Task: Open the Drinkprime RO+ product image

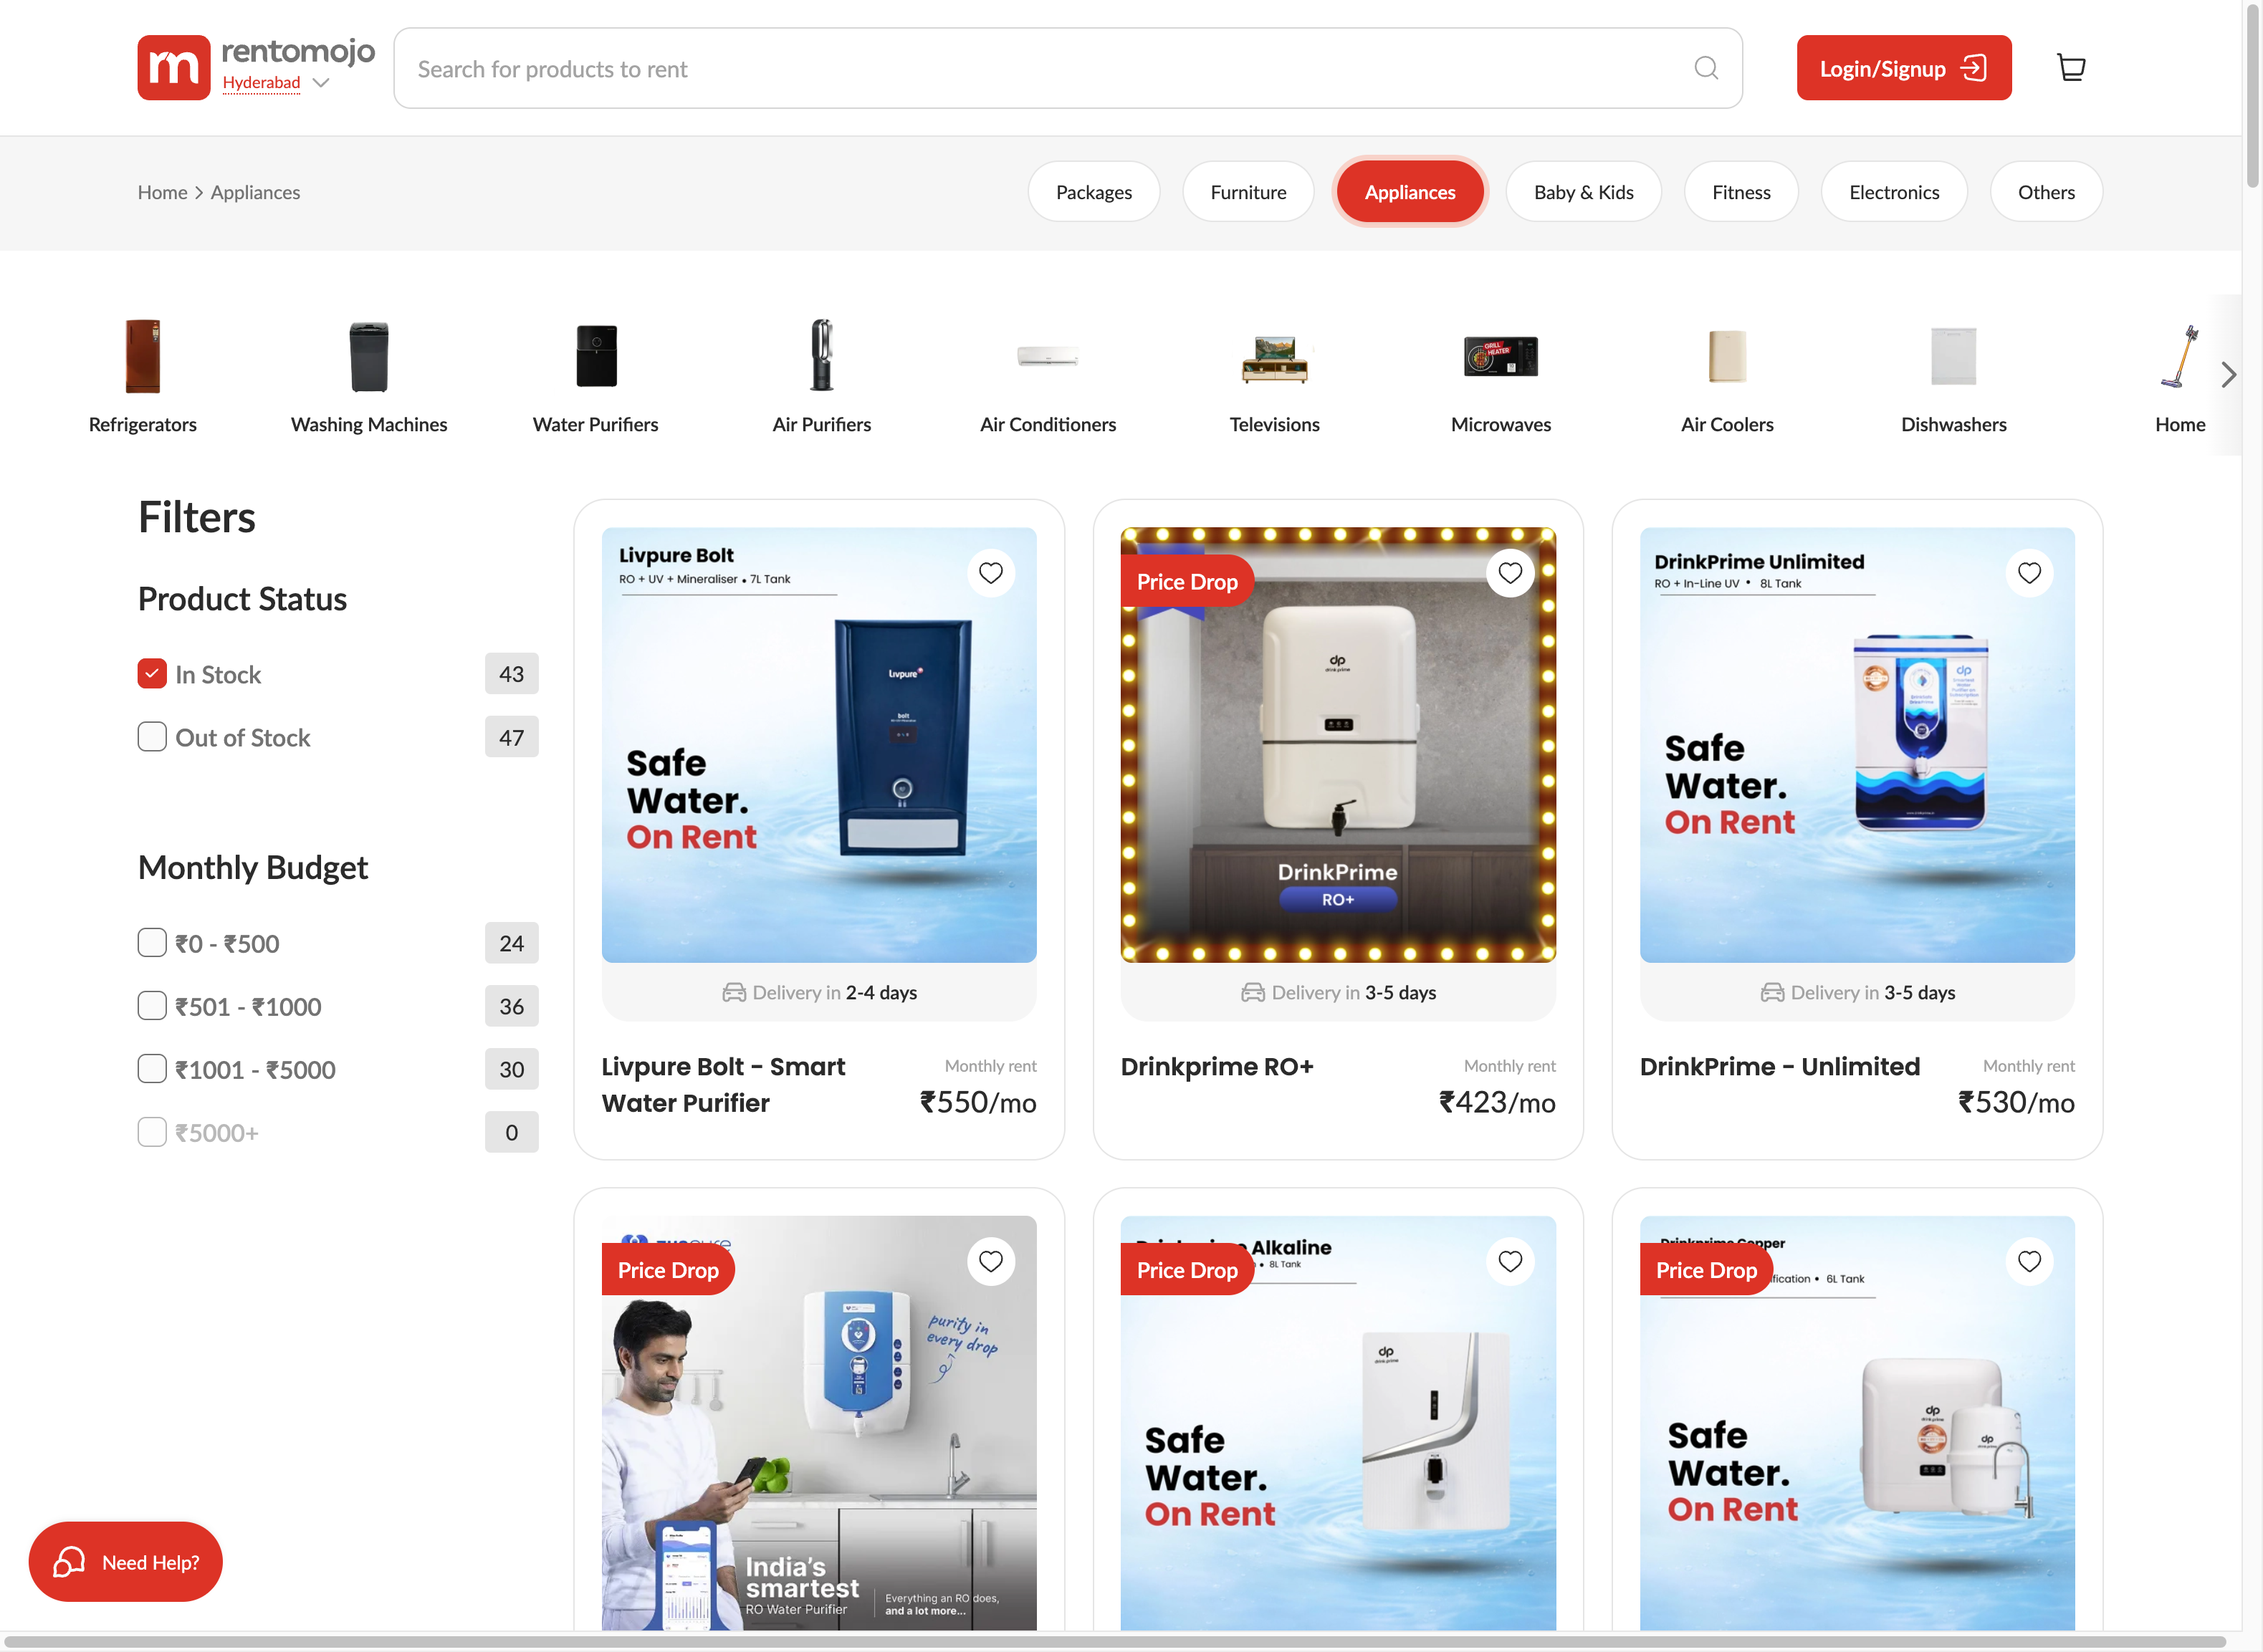Action: (1338, 745)
